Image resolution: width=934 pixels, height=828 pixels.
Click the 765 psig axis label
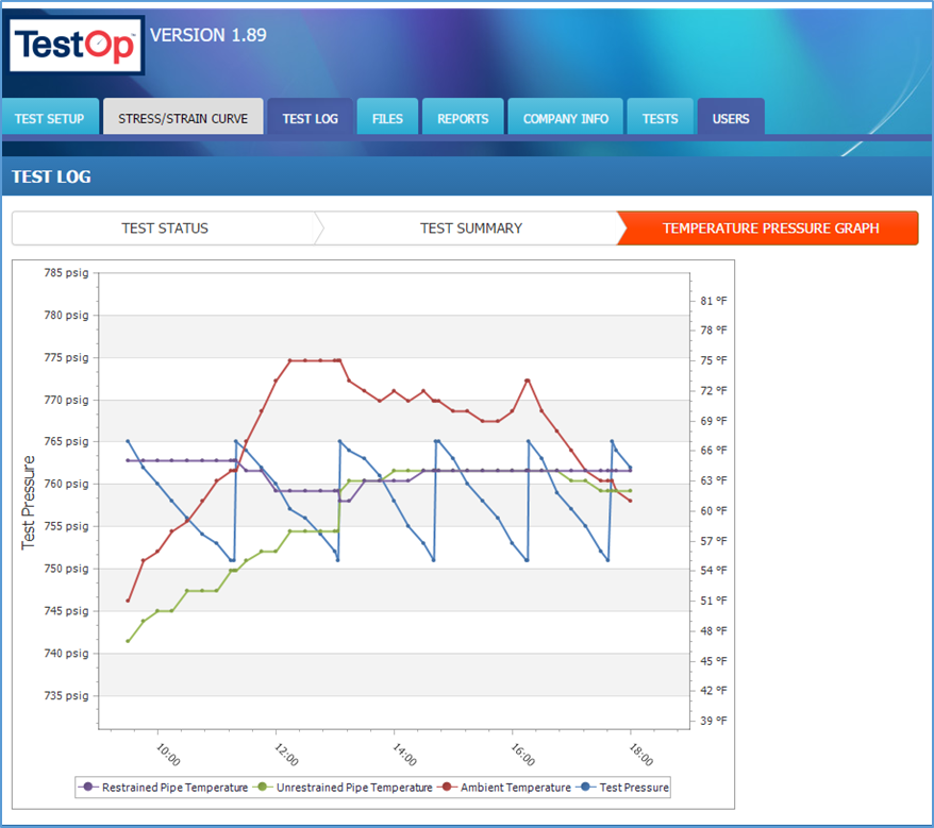tap(67, 441)
